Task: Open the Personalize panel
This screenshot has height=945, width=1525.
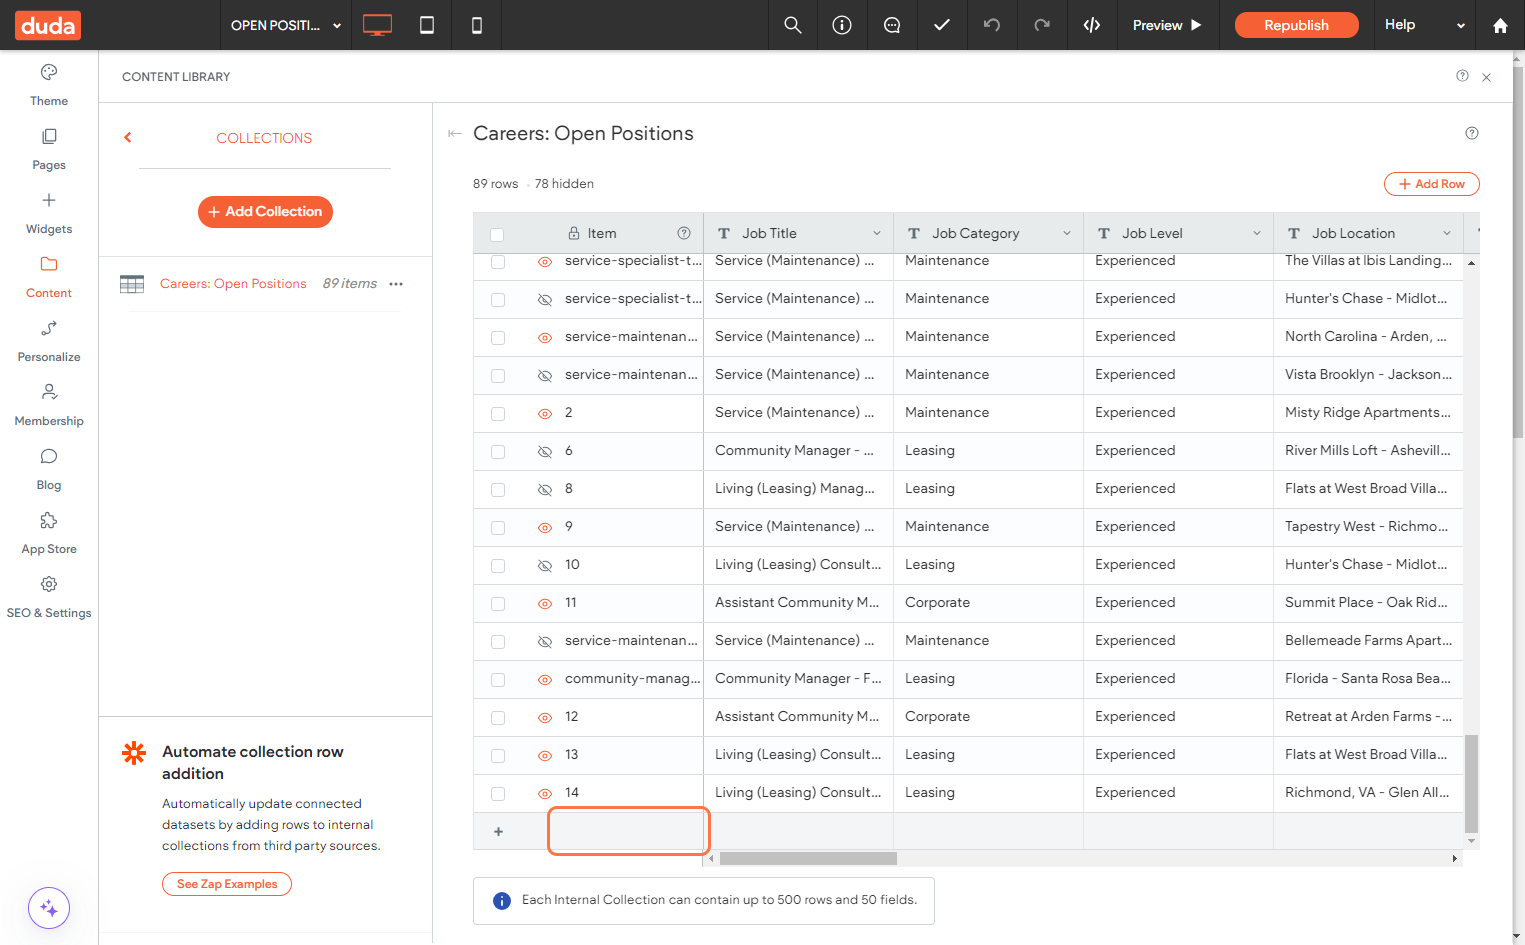Action: coord(49,341)
